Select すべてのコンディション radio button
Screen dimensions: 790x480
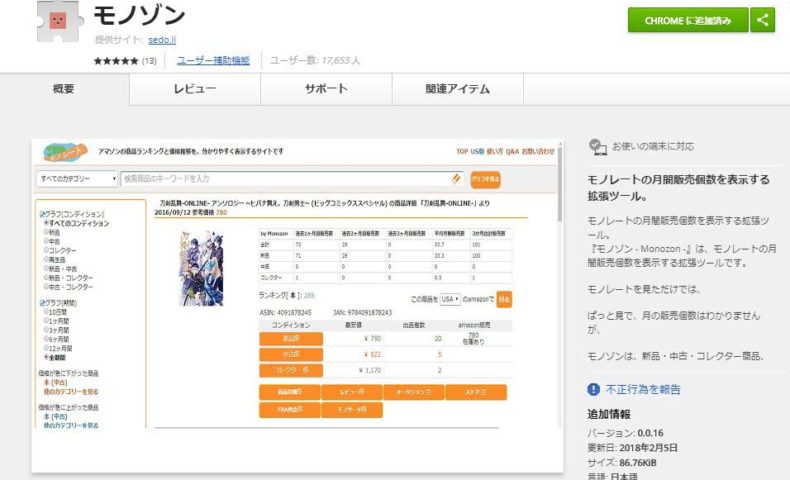tap(46, 223)
